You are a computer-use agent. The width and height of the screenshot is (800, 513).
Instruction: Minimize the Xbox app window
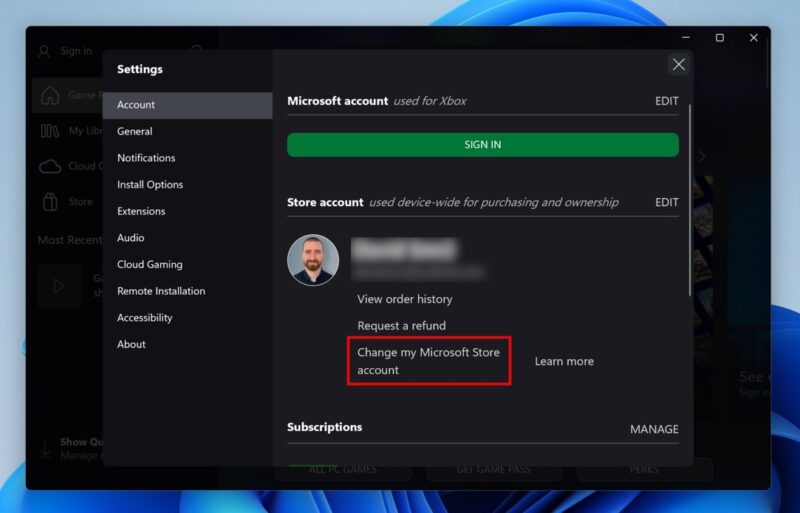coord(686,38)
